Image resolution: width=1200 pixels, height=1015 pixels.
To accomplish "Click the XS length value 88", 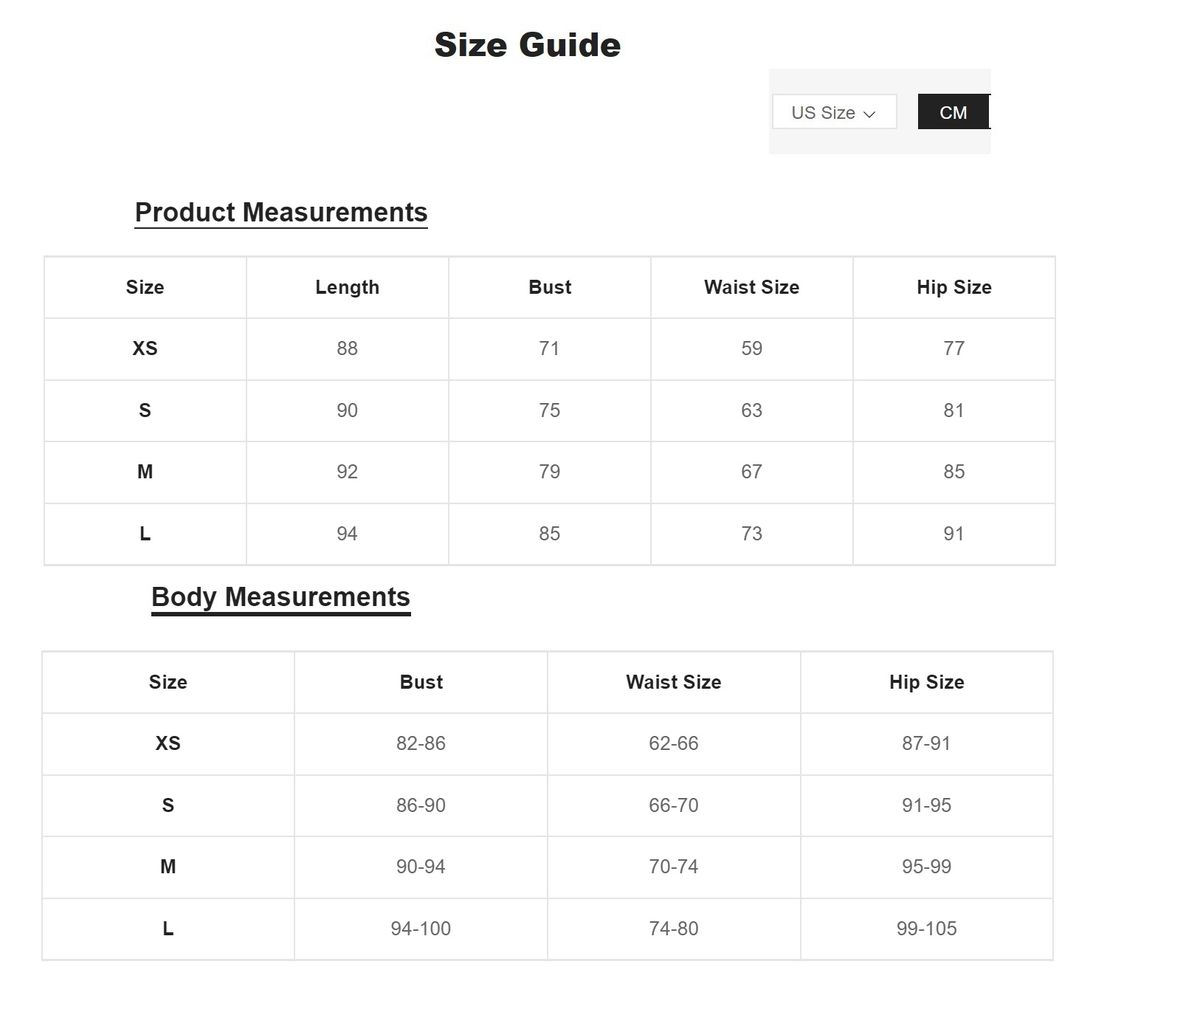I will click(x=347, y=348).
